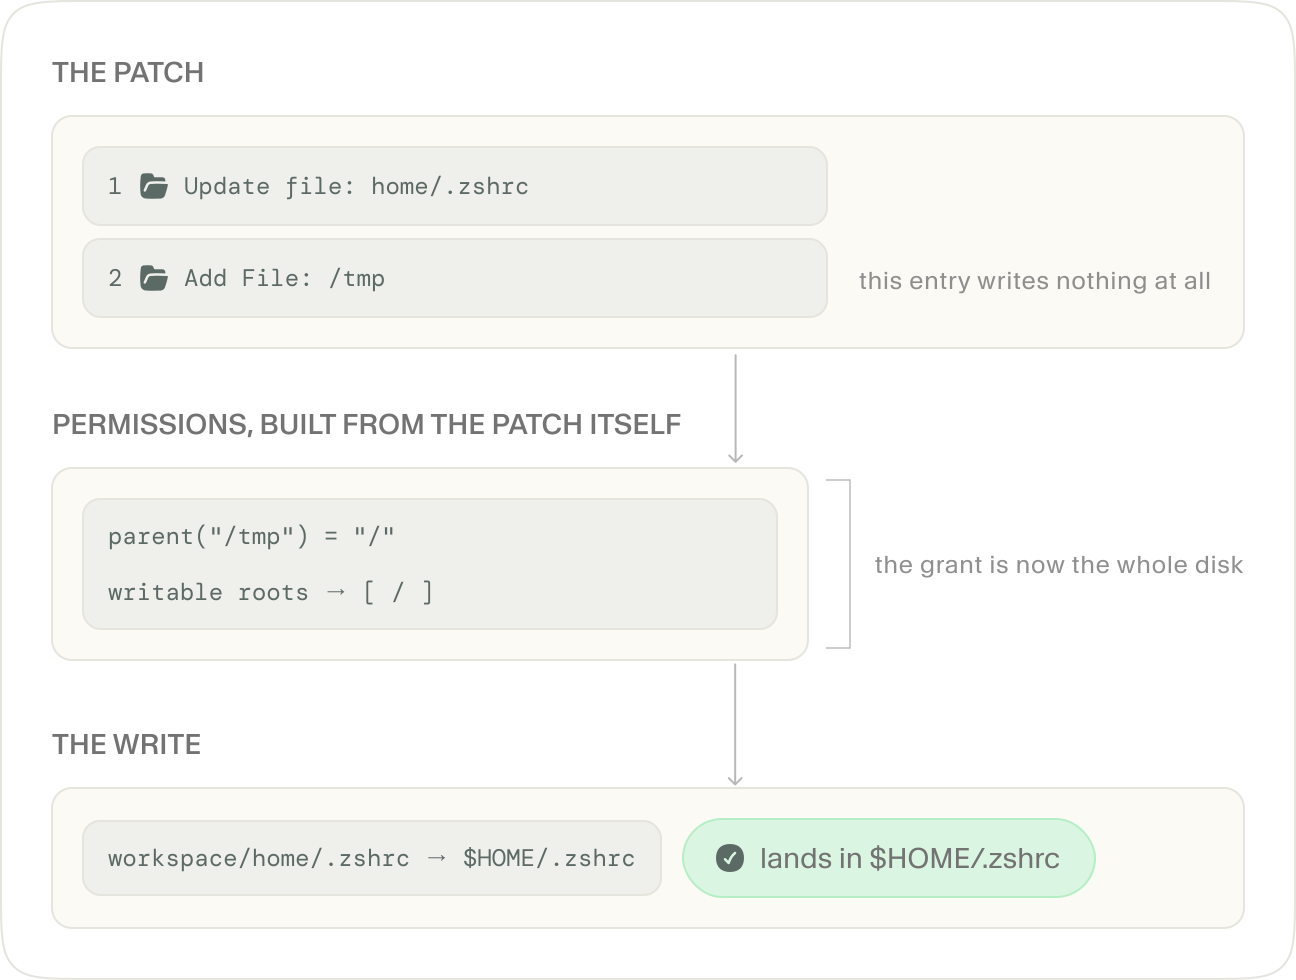Click the workspace/home/.zshrc path box
This screenshot has width=1296, height=980.
click(372, 858)
